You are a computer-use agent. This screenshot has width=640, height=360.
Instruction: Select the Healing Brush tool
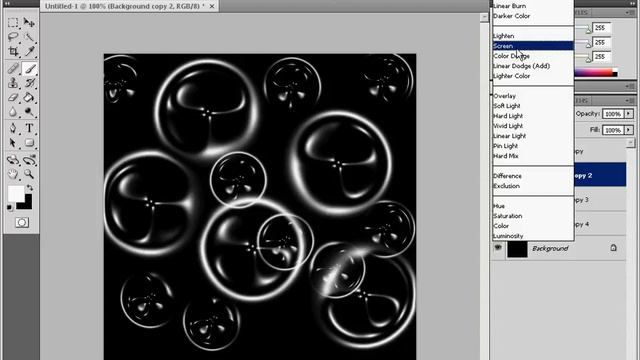tap(13, 68)
